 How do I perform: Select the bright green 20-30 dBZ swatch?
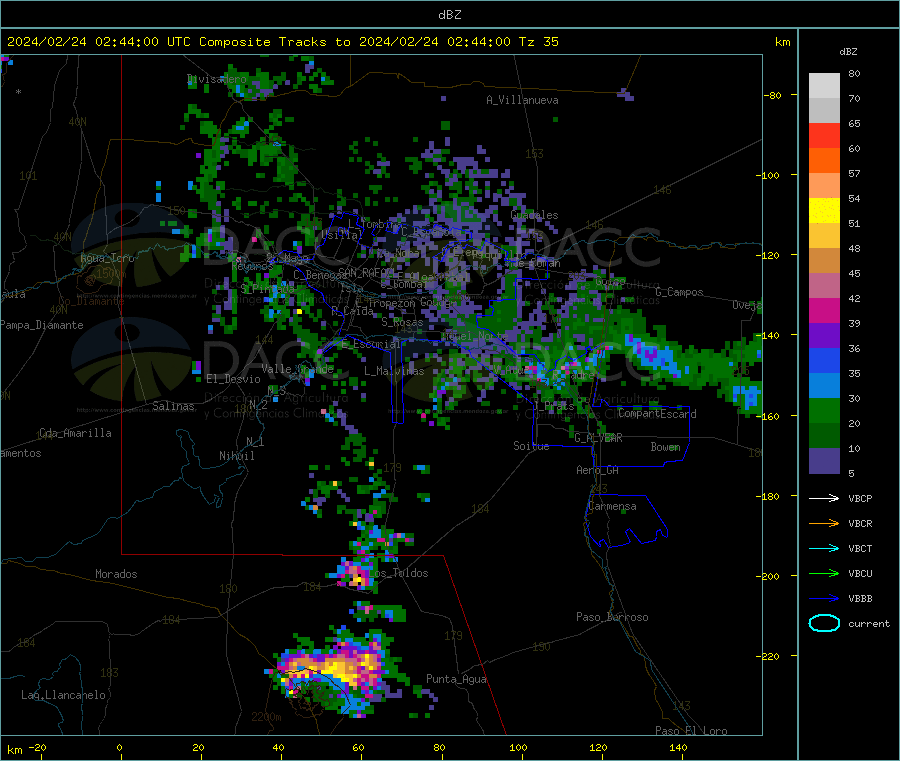point(824,411)
